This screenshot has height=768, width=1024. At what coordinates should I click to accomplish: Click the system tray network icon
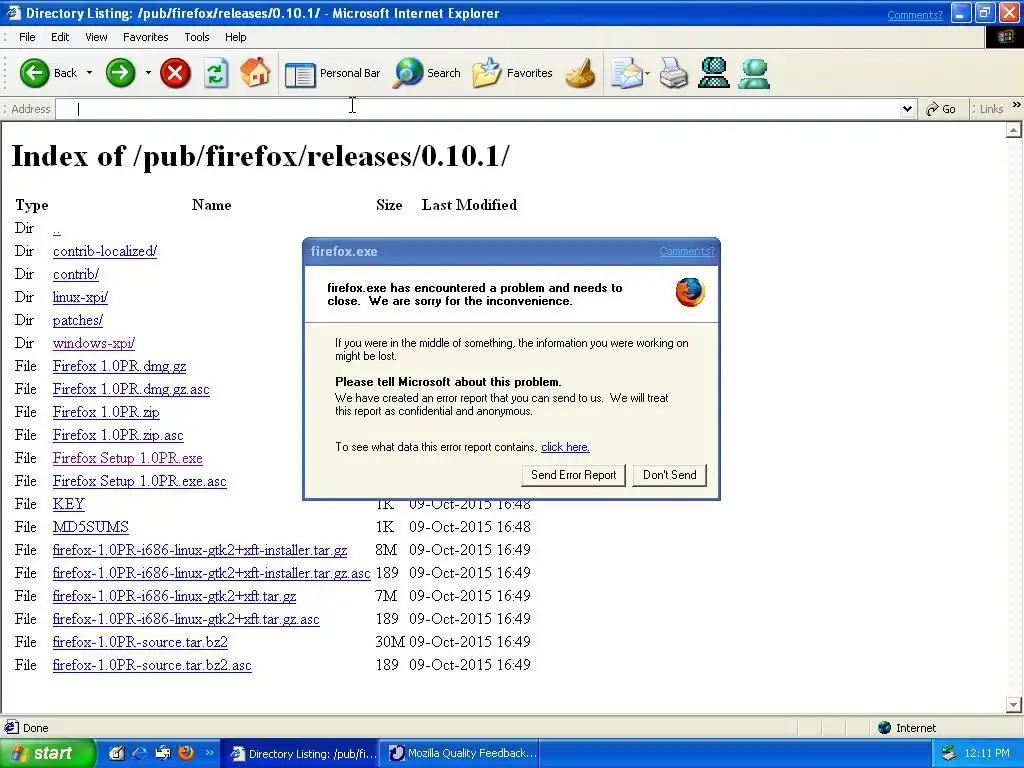pos(949,753)
